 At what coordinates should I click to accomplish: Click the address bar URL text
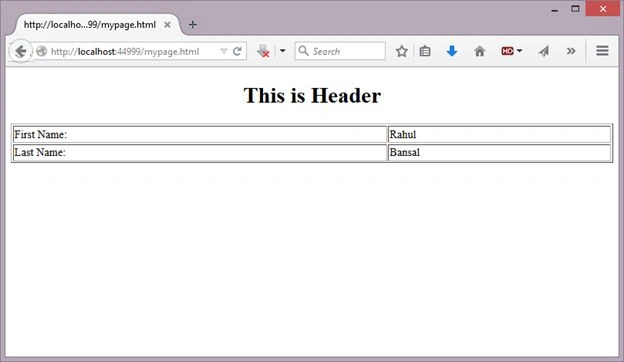pos(125,52)
